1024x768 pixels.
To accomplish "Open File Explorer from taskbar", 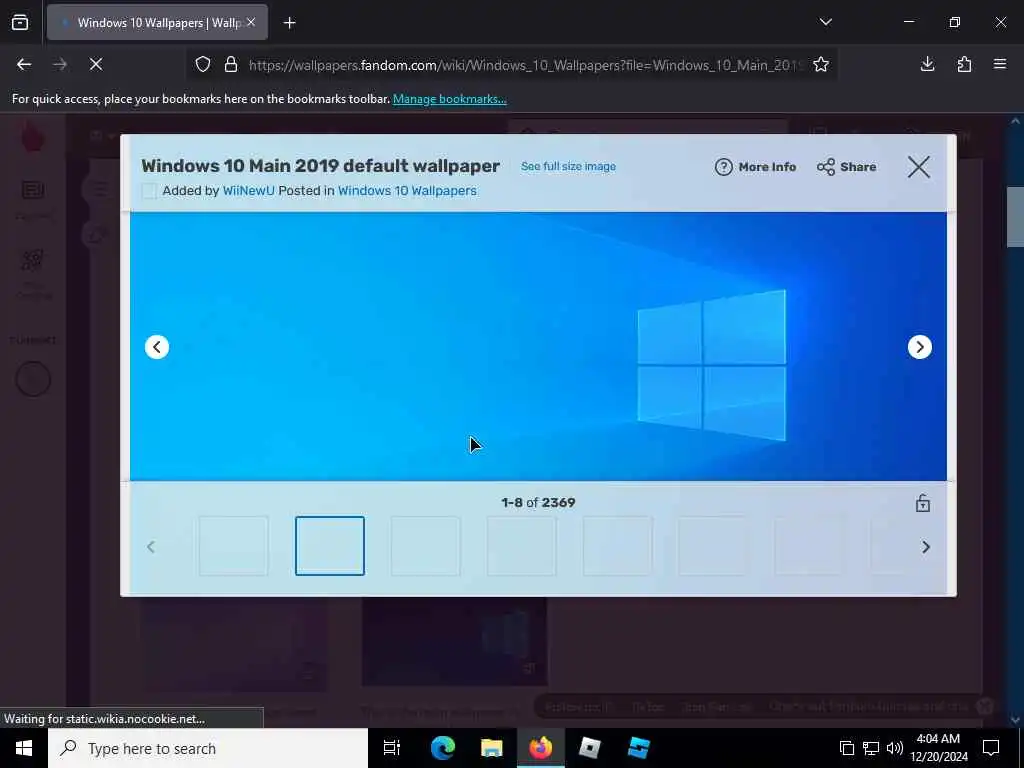I will point(491,748).
